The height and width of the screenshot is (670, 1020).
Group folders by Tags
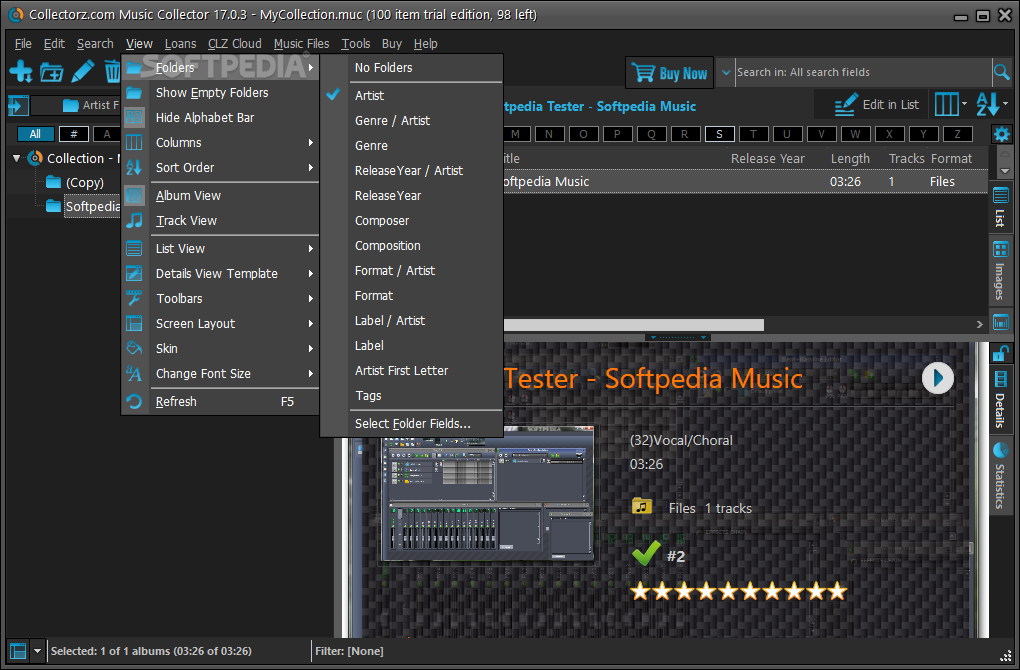click(412, 396)
